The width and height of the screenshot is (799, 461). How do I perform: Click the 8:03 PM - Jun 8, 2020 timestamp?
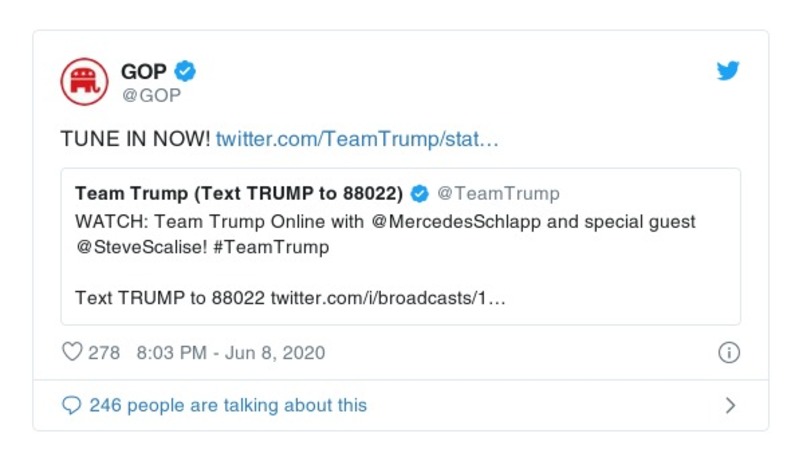click(x=230, y=353)
